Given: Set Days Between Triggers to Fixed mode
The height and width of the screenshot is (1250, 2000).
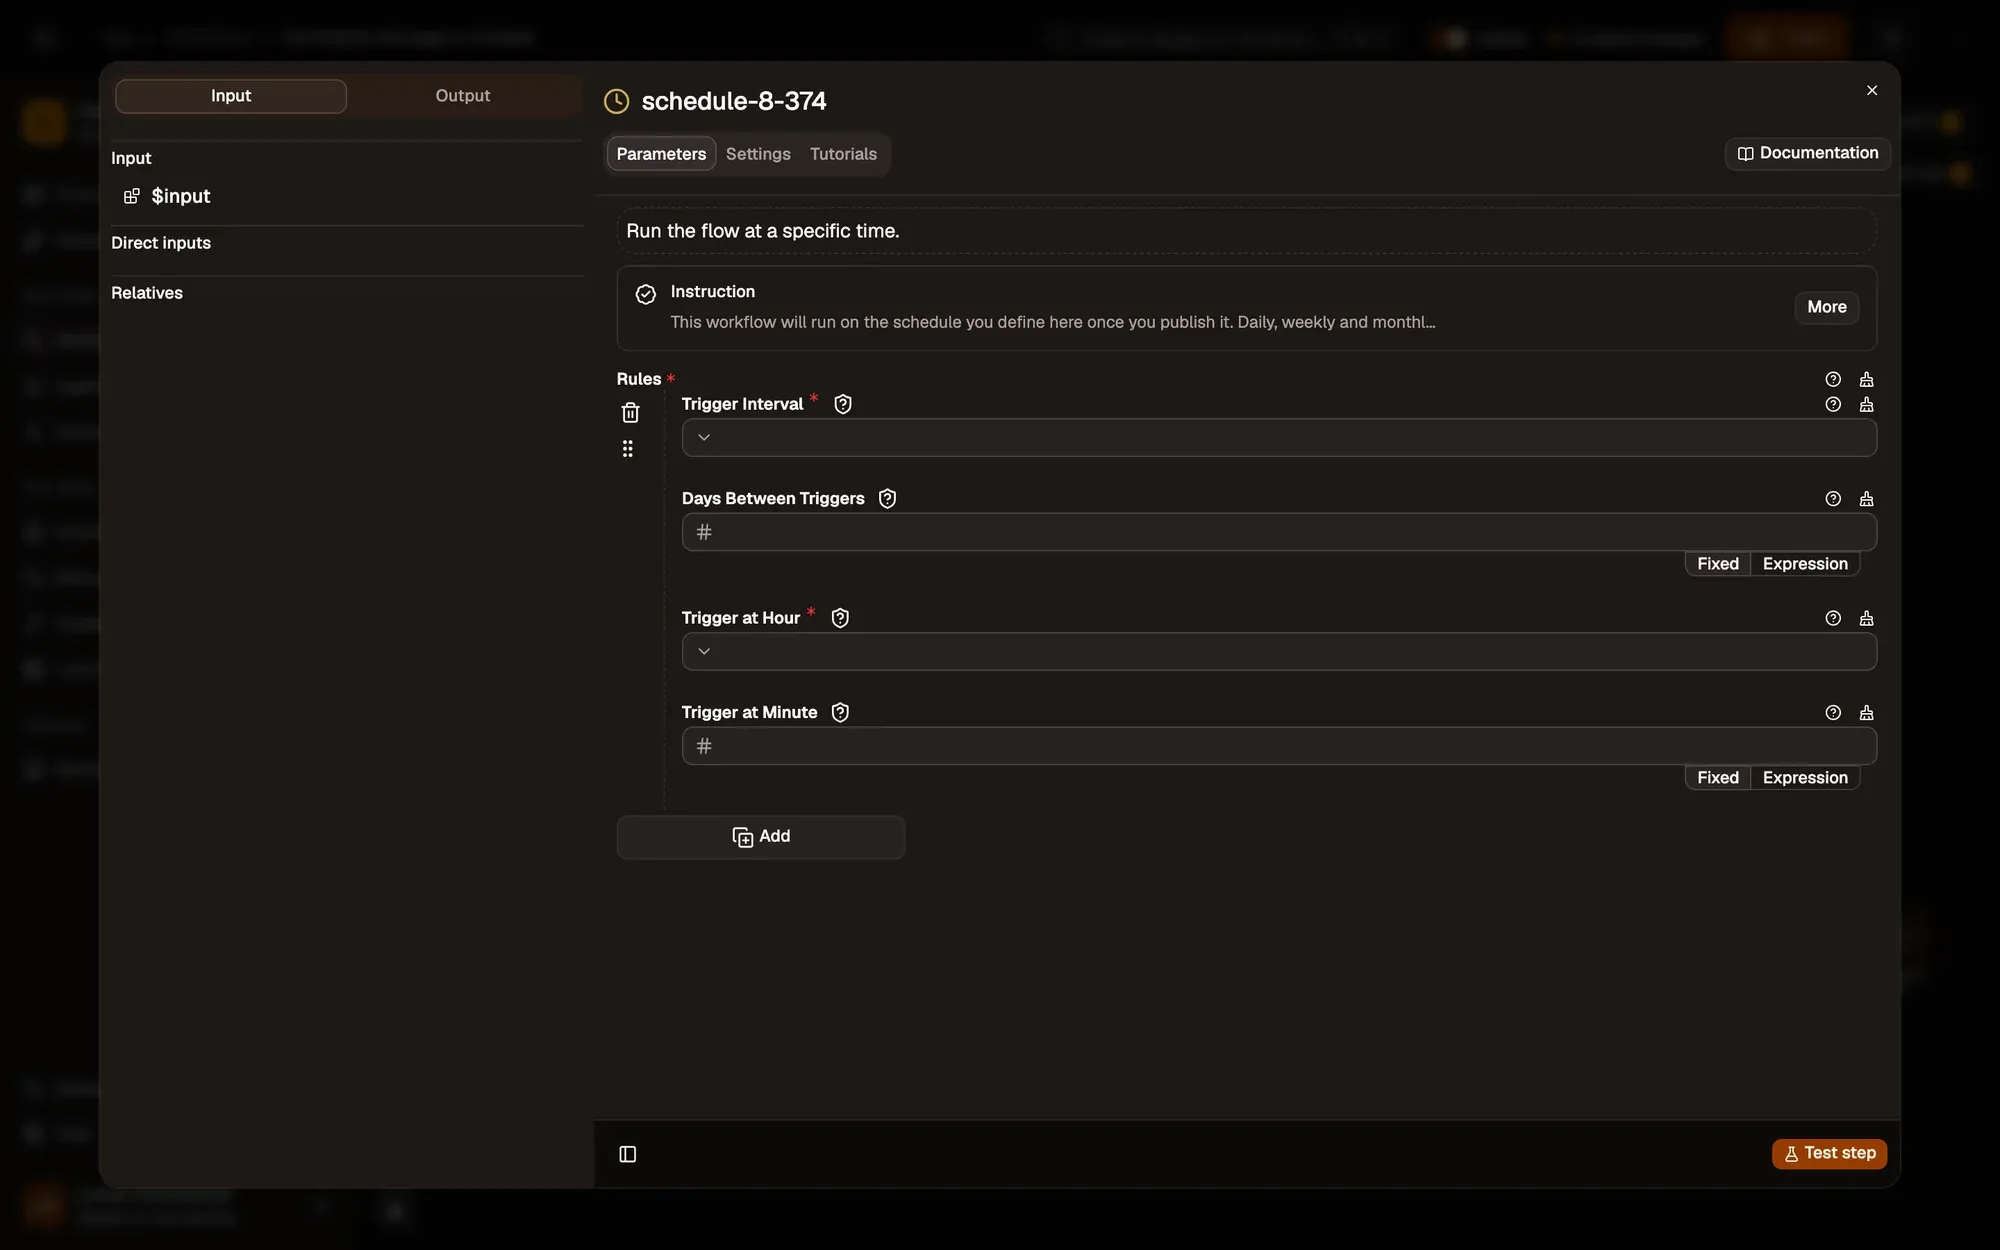Looking at the screenshot, I should point(1718,564).
